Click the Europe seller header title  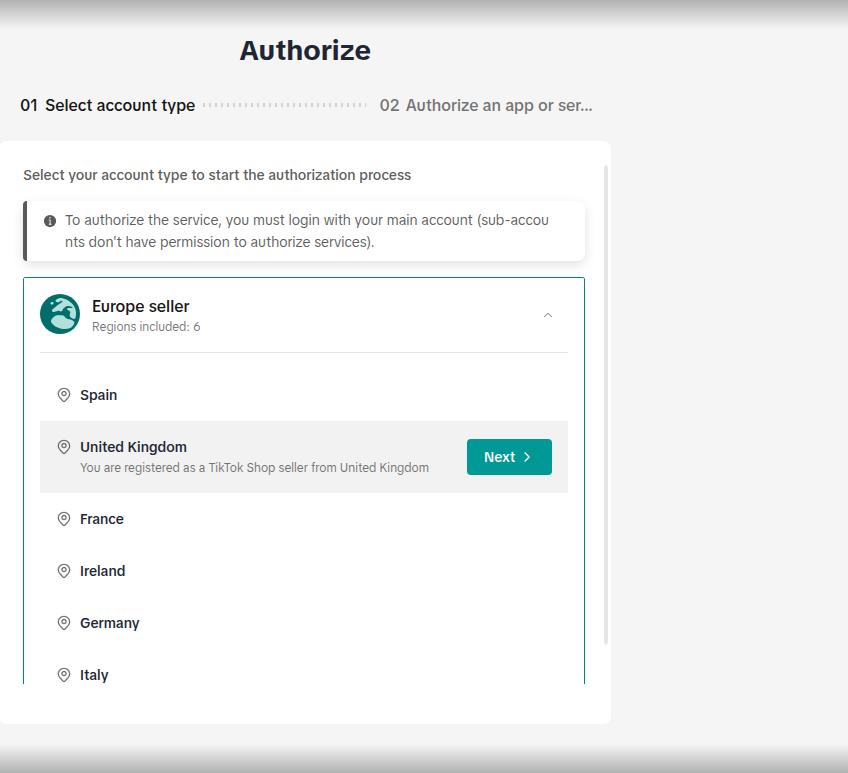[x=141, y=306]
